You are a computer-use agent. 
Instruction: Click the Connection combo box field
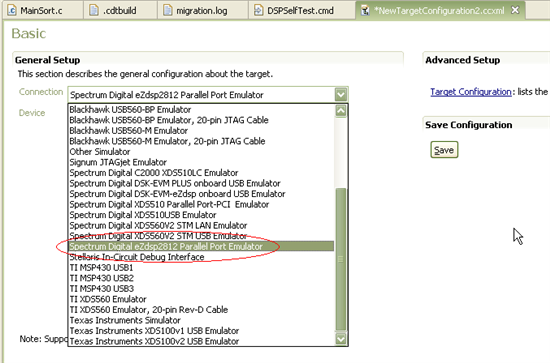[208, 95]
